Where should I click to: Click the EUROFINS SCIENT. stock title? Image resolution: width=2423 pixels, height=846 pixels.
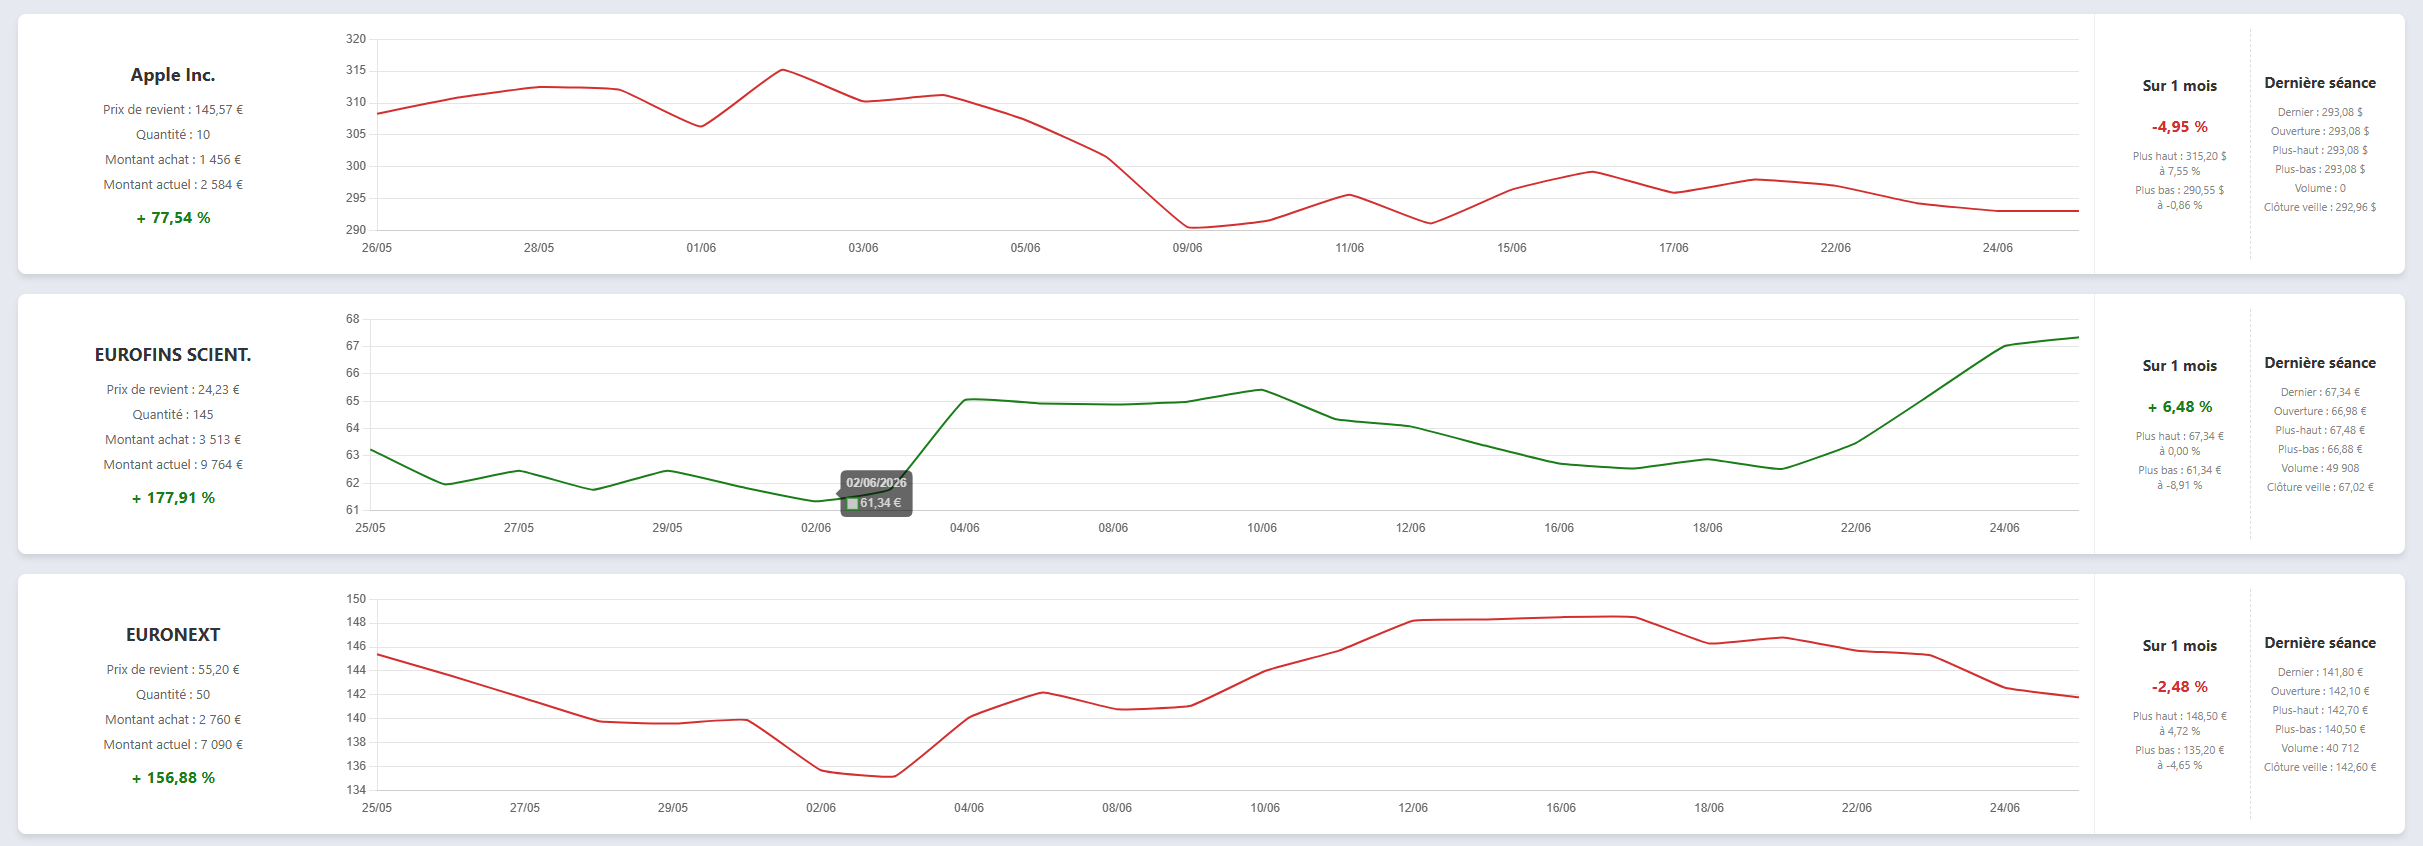pyautogui.click(x=173, y=355)
